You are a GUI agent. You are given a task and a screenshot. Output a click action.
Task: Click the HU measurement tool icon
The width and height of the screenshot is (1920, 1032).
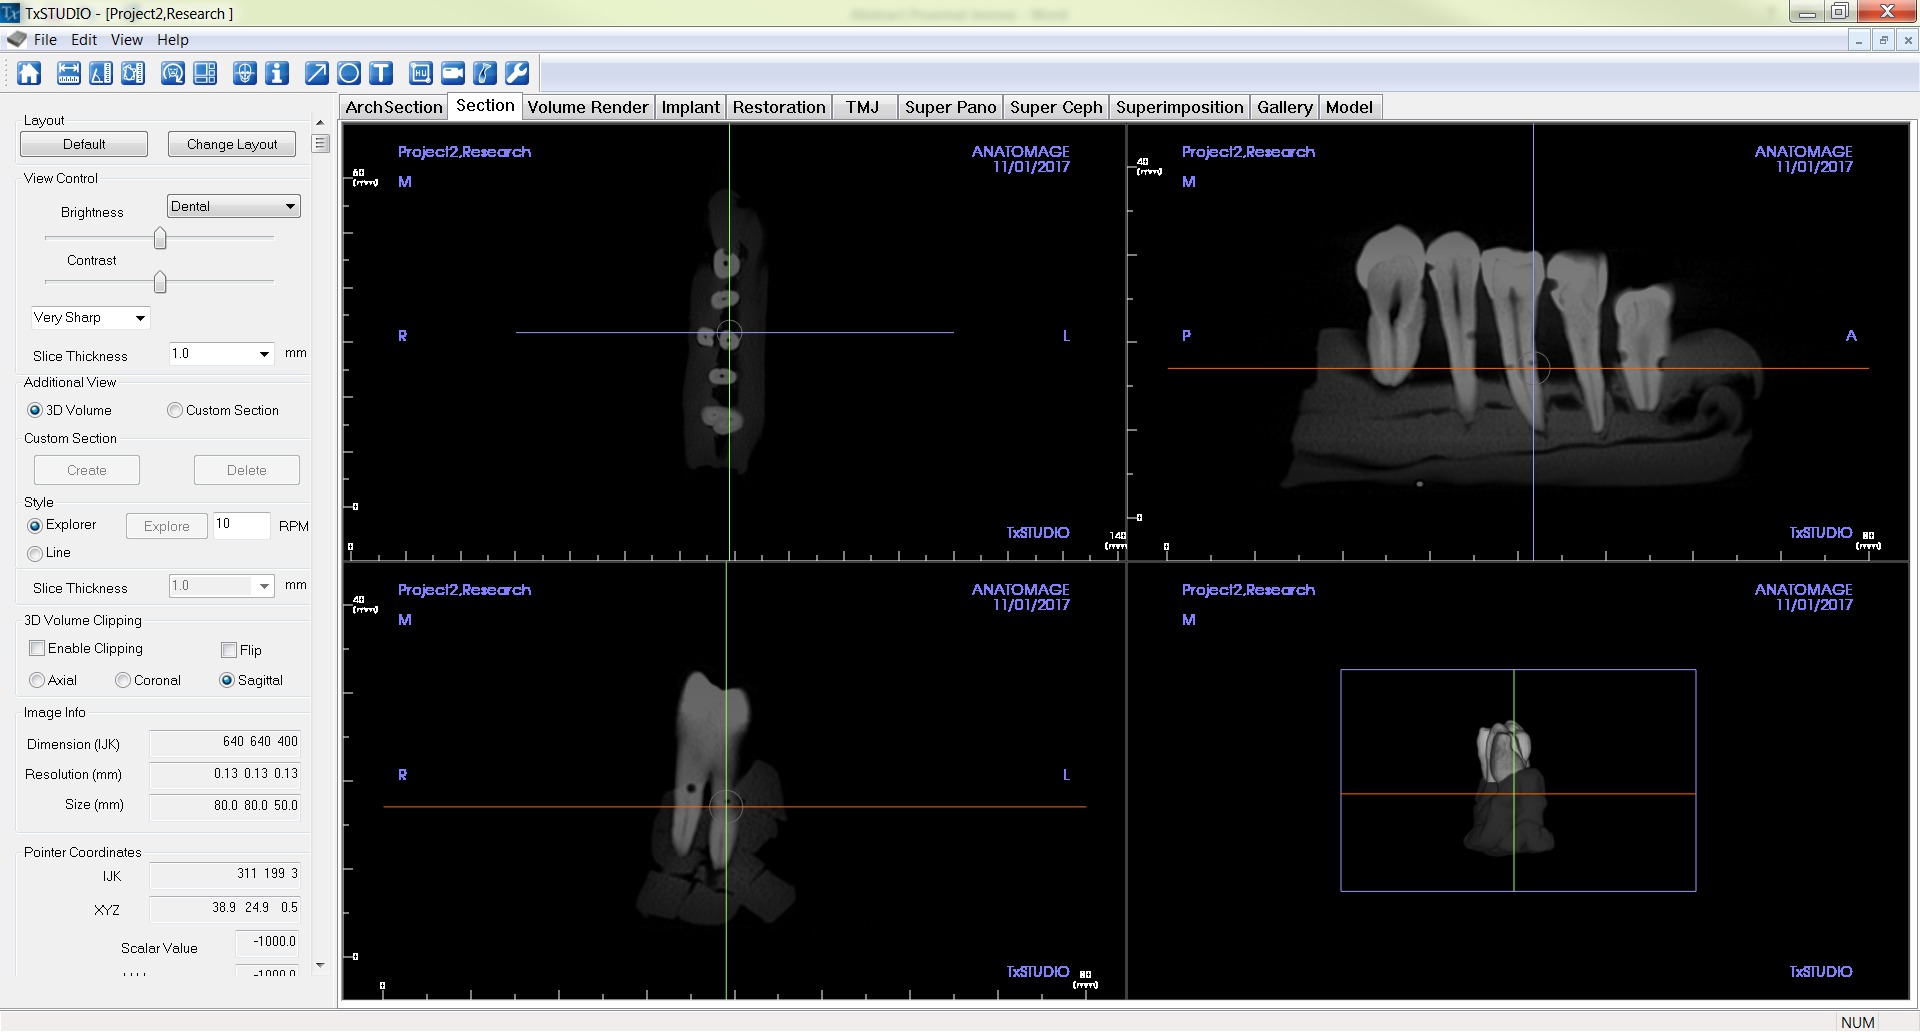[421, 73]
